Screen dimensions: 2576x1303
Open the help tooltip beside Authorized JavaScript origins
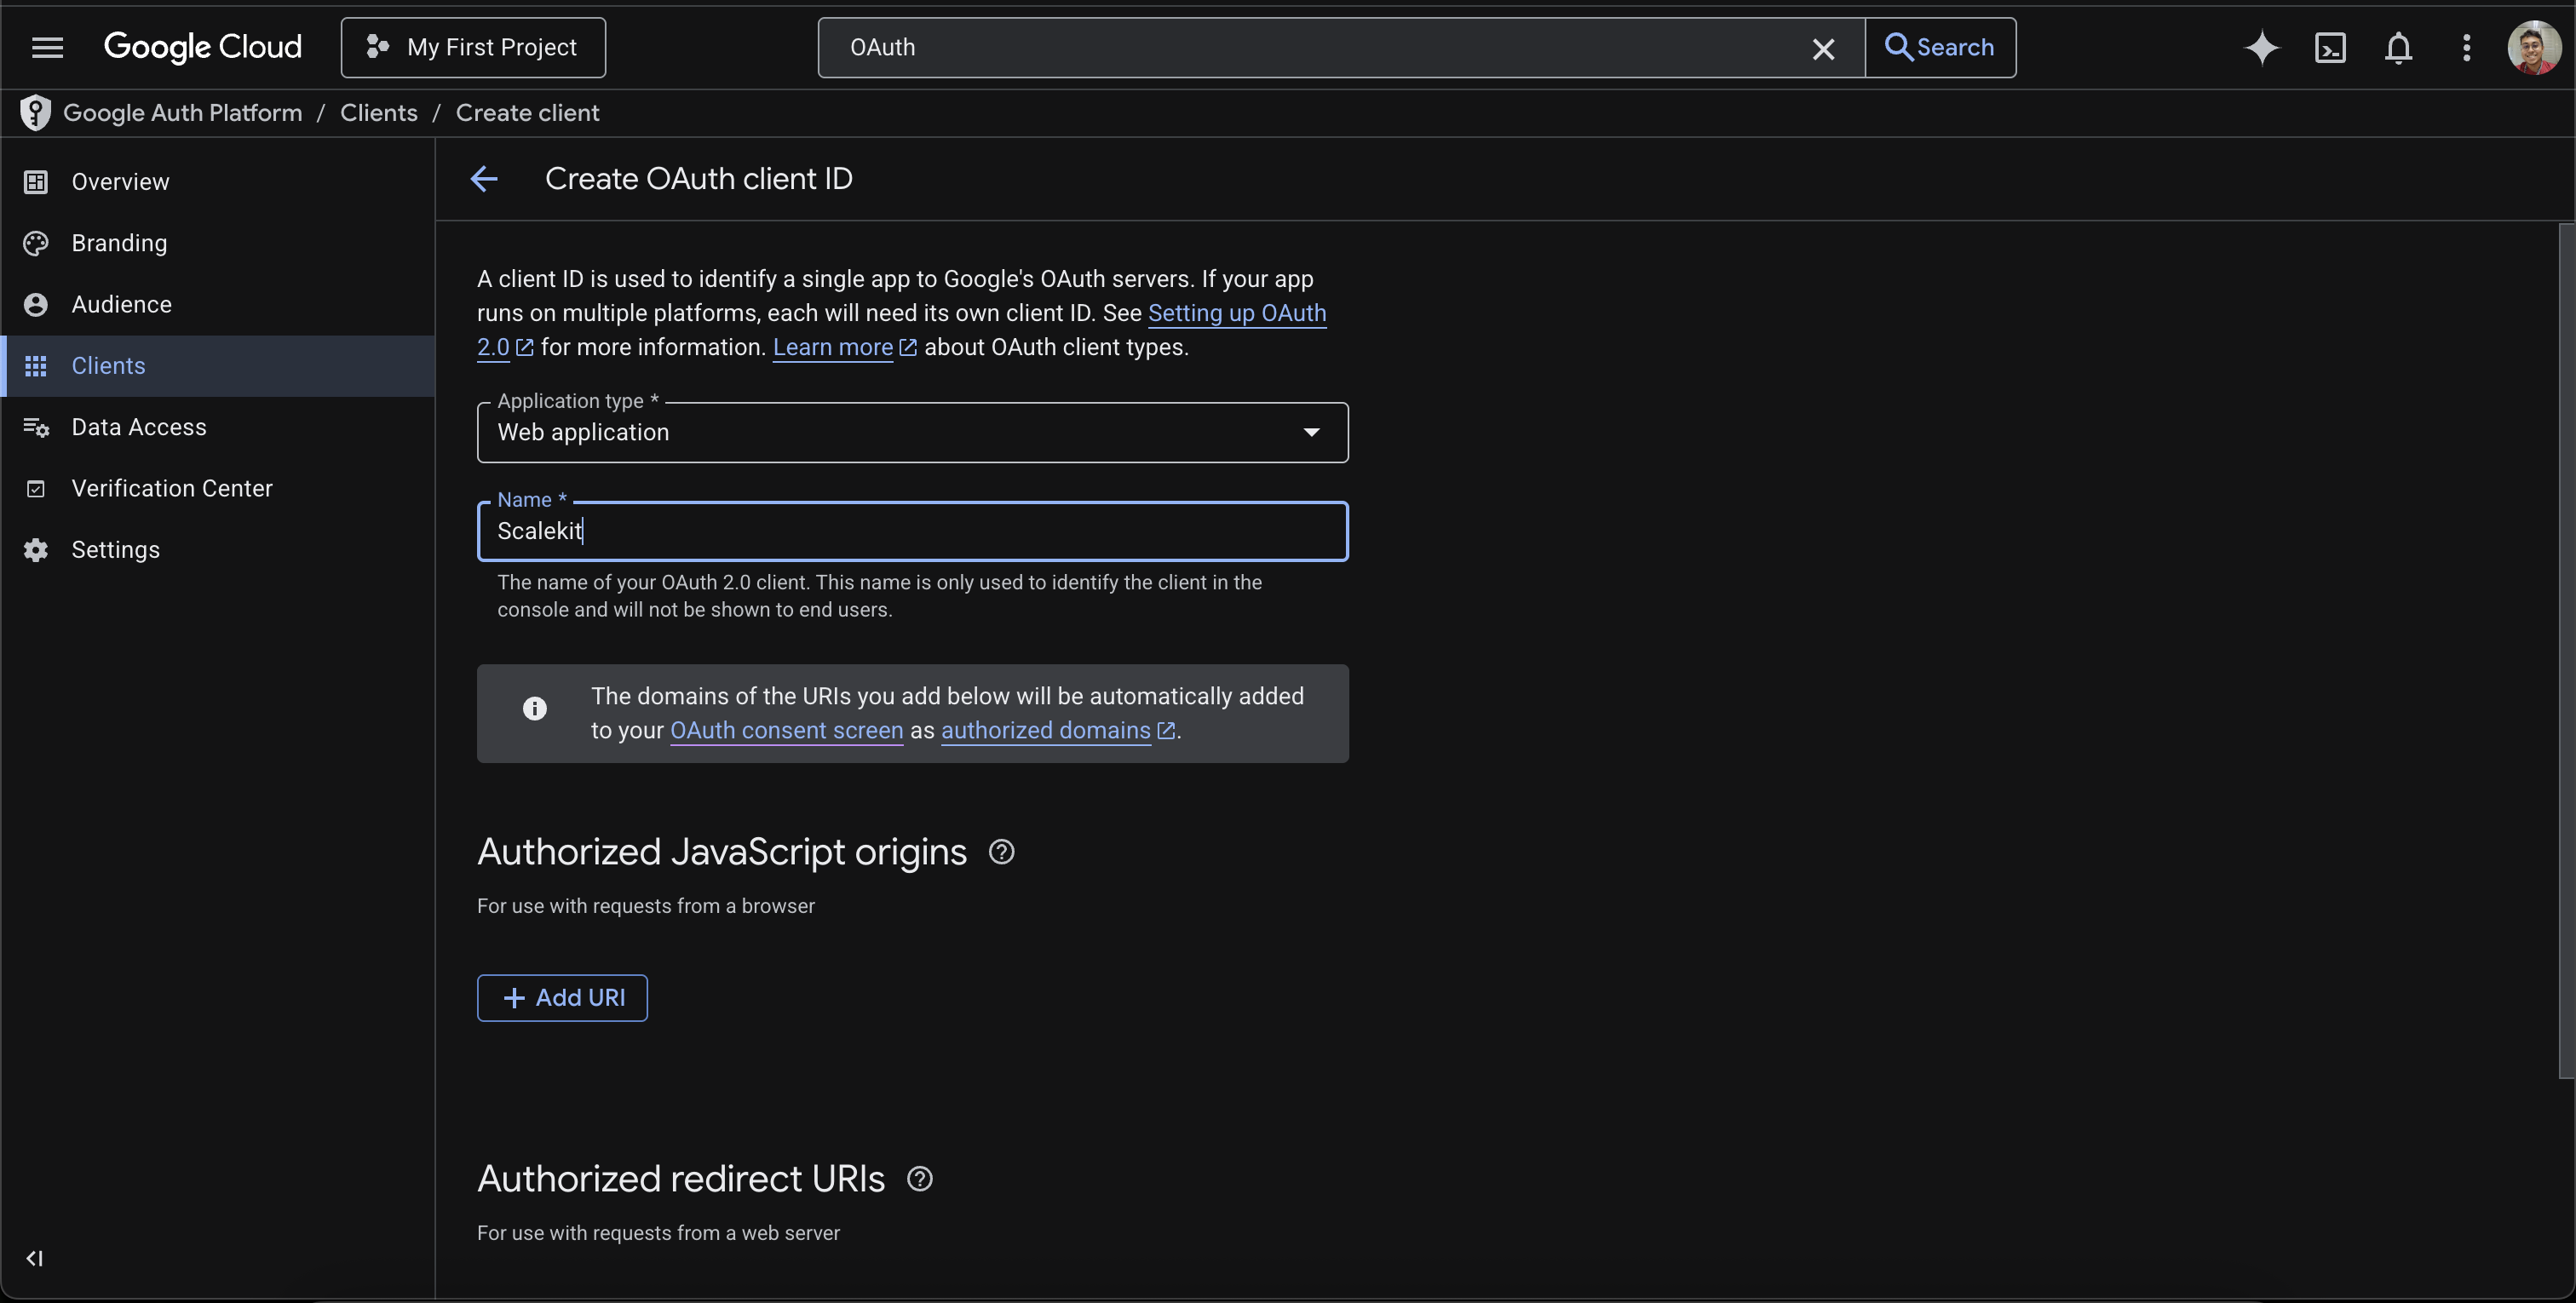1001,851
